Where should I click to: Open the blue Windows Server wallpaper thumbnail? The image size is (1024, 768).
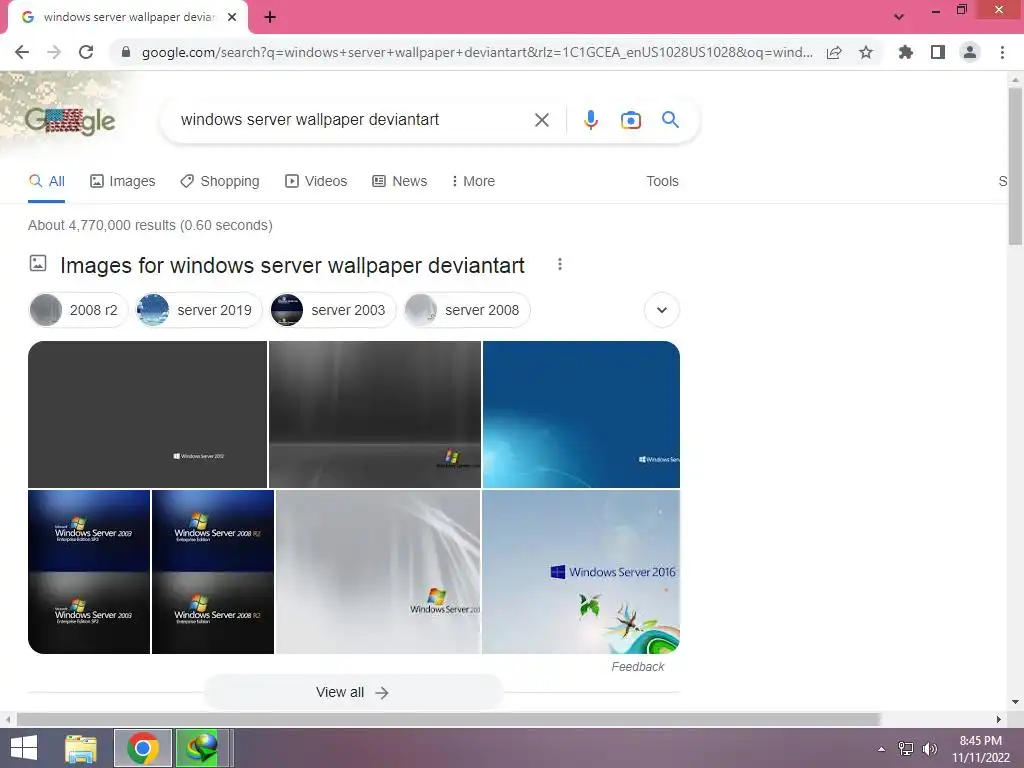pyautogui.click(x=581, y=414)
